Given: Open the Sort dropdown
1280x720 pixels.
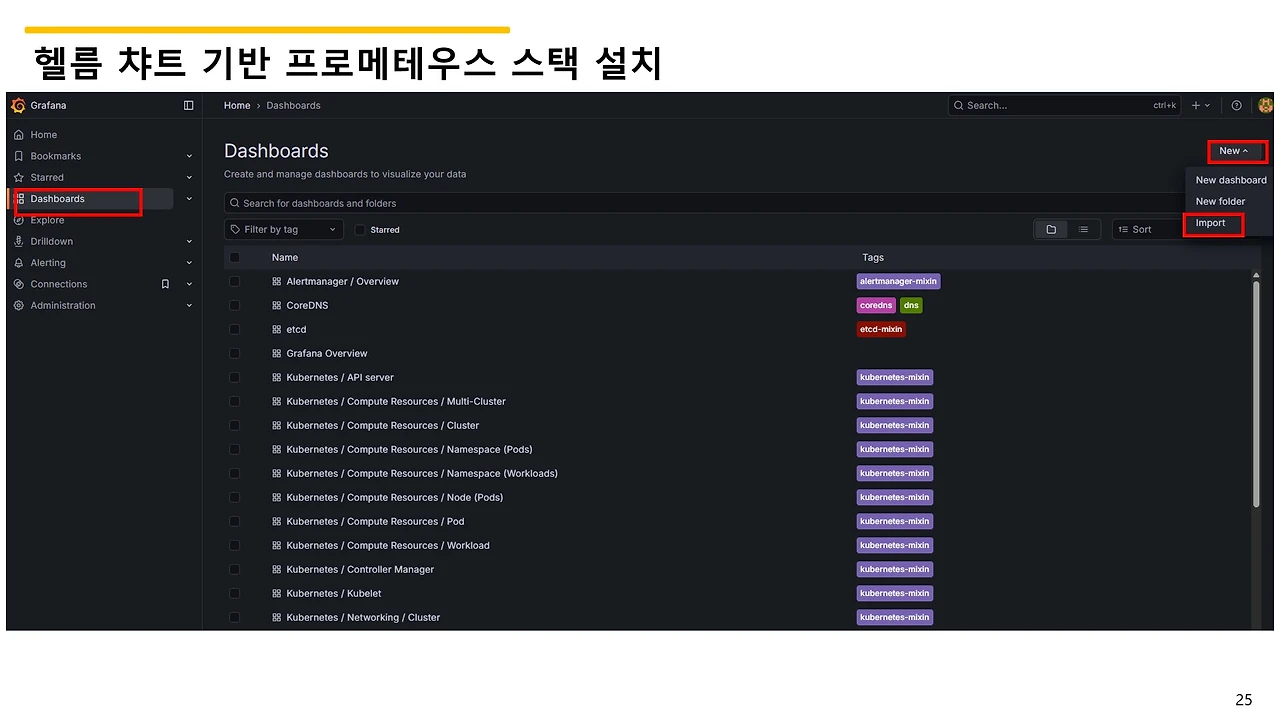Looking at the screenshot, I should coord(1143,229).
